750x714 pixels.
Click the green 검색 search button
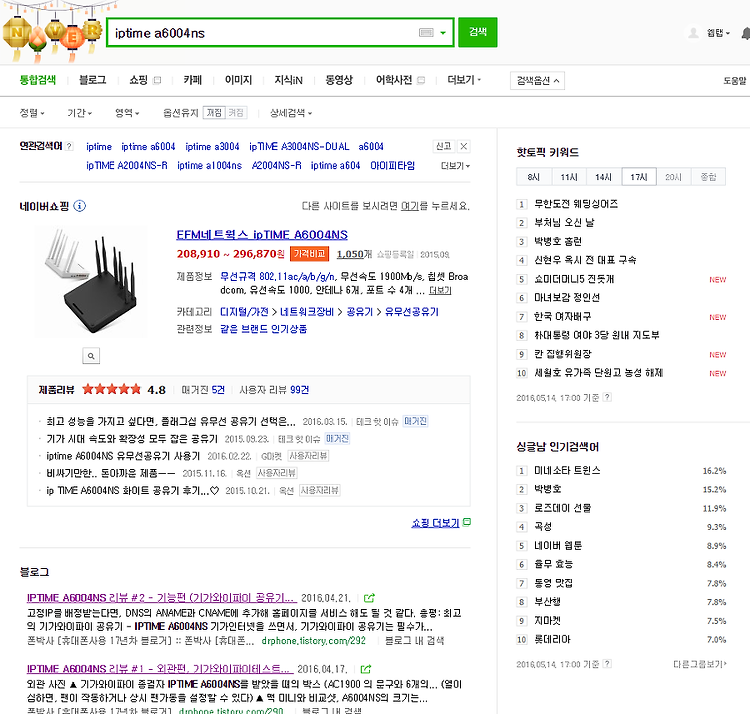point(477,32)
